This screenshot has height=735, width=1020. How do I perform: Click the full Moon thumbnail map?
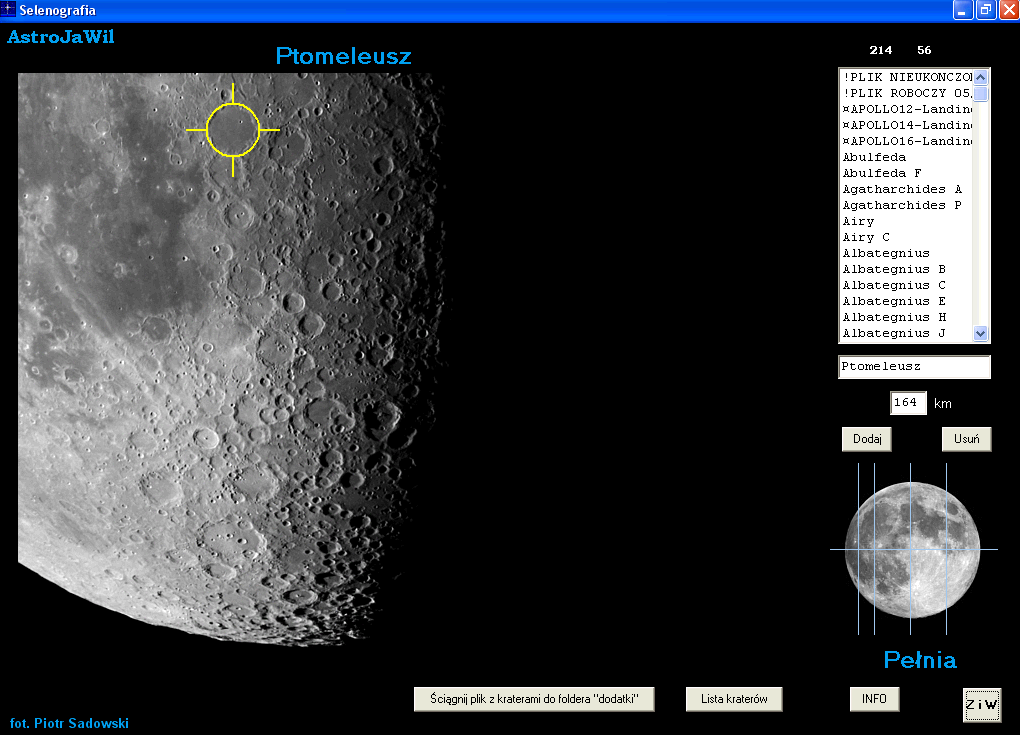pyautogui.click(x=913, y=550)
